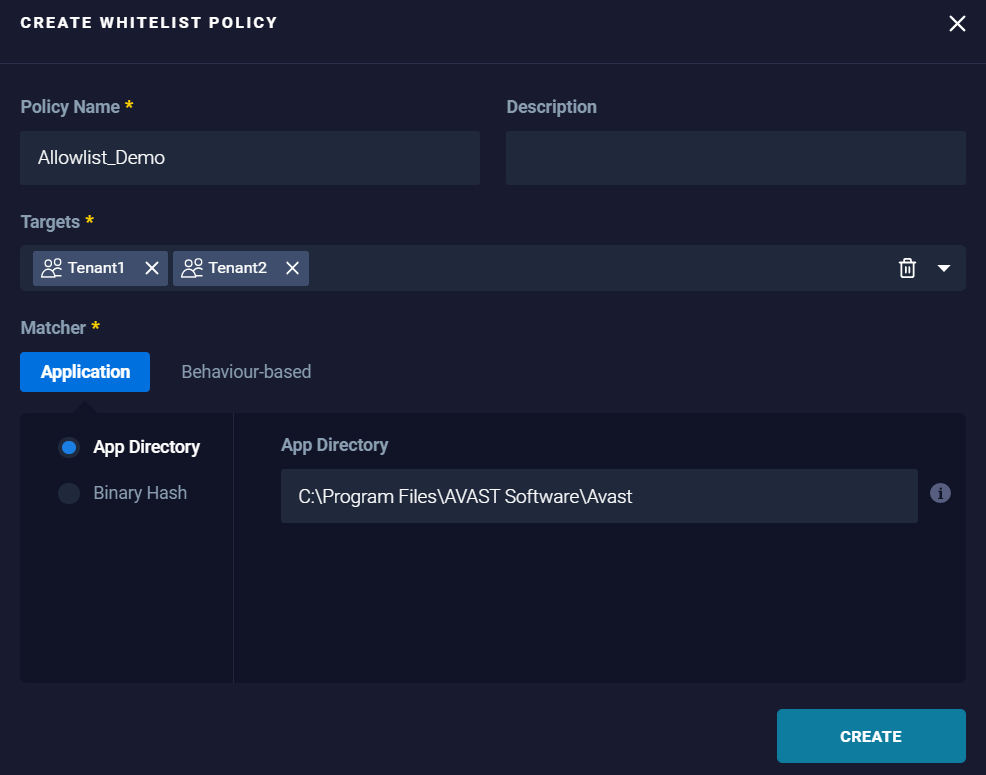Select the Application matcher tab

(x=84, y=371)
